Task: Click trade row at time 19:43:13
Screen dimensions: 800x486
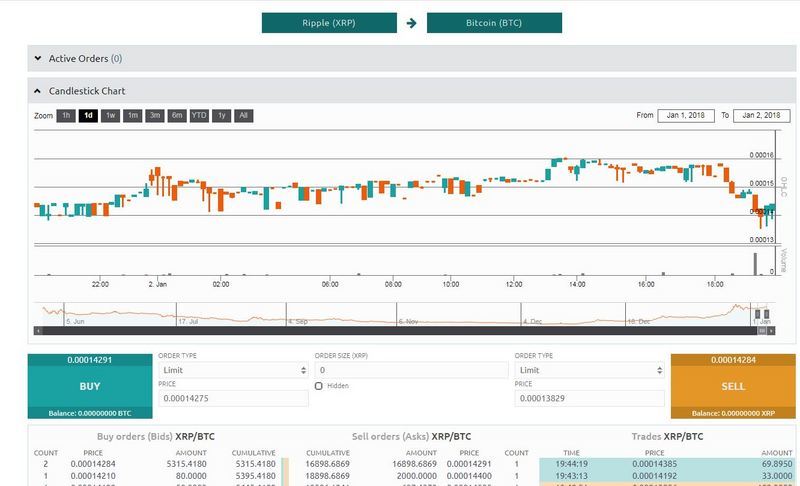Action: 667,476
